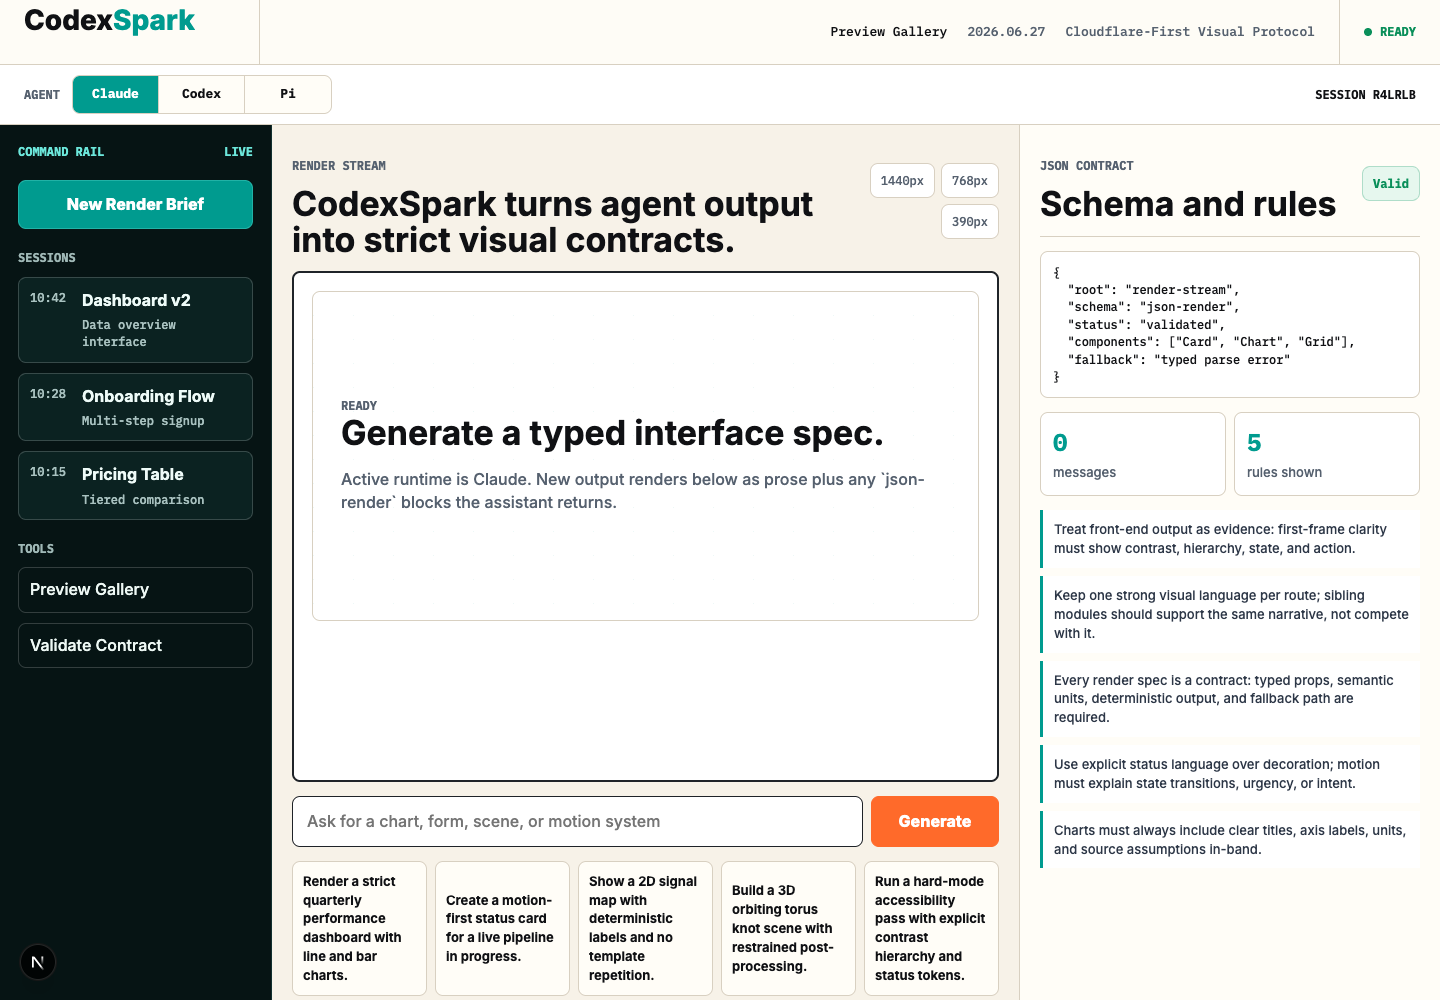Focus the chart or form prompt input
The width and height of the screenshot is (1440, 1000).
(x=577, y=822)
